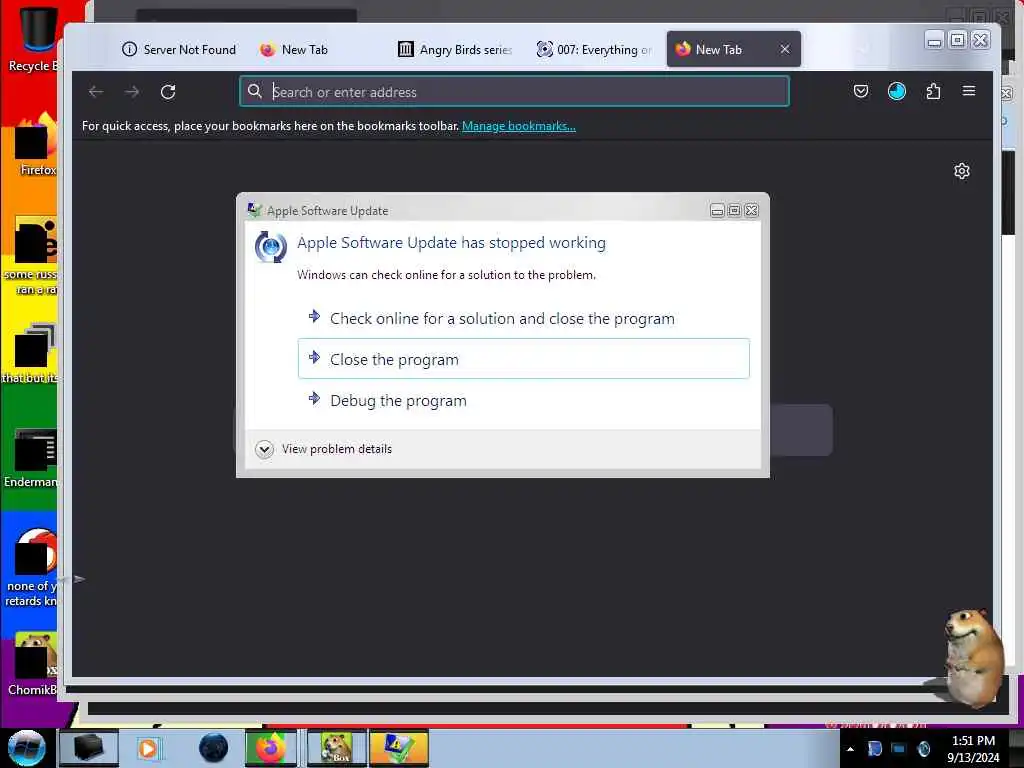Open the dark globe taskbar icon
This screenshot has height=768, width=1024.
214,748
